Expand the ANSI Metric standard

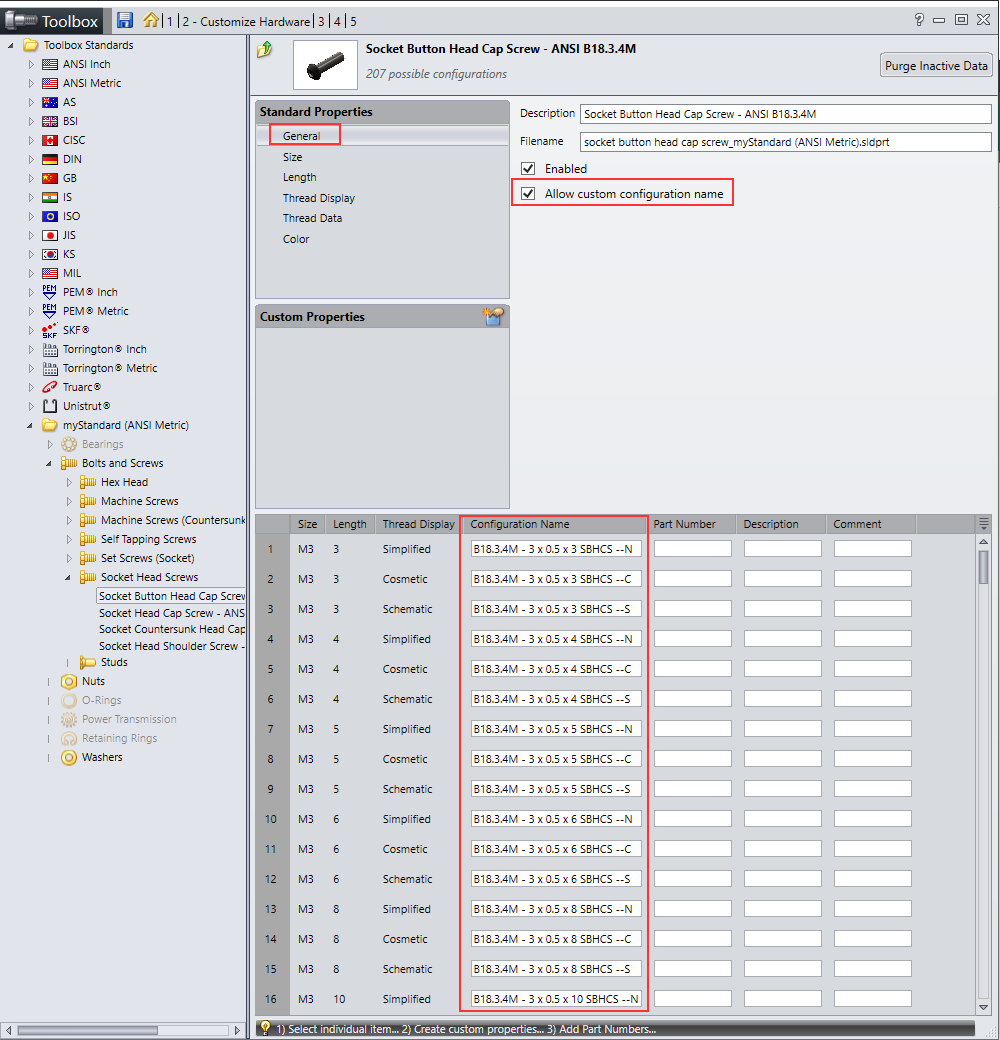click(31, 84)
